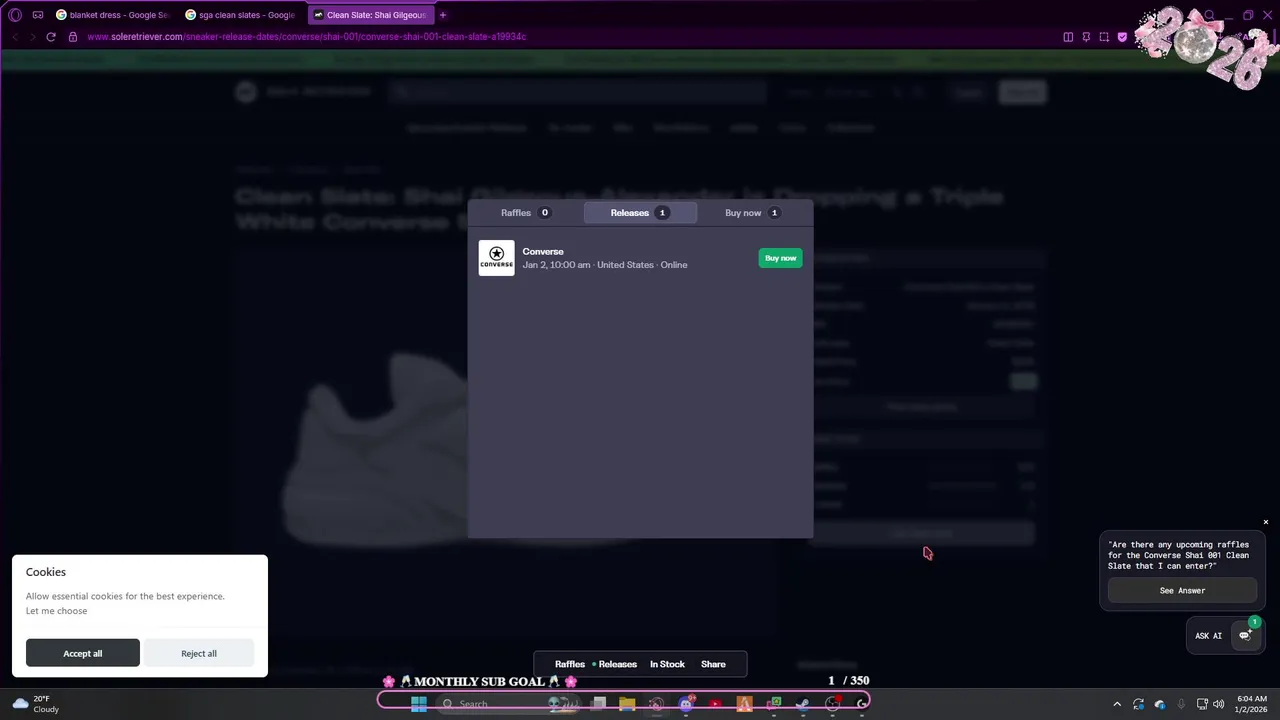Click the microphone tray icon
Image resolution: width=1280 pixels, height=720 pixels.
(1181, 704)
